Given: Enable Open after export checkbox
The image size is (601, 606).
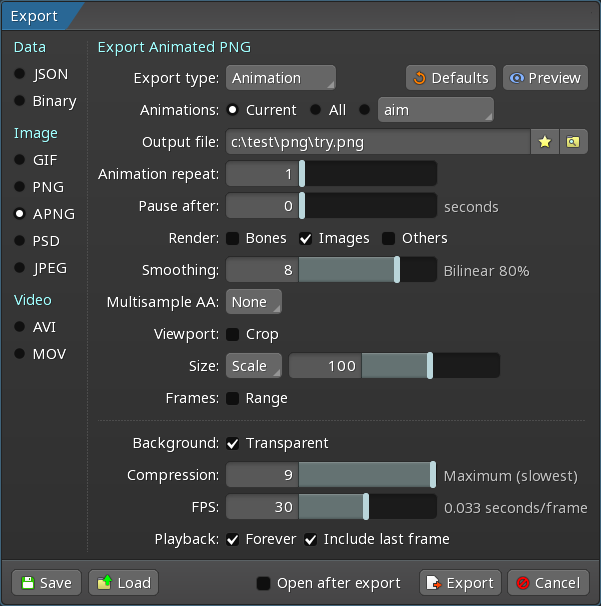Looking at the screenshot, I should coord(263,583).
